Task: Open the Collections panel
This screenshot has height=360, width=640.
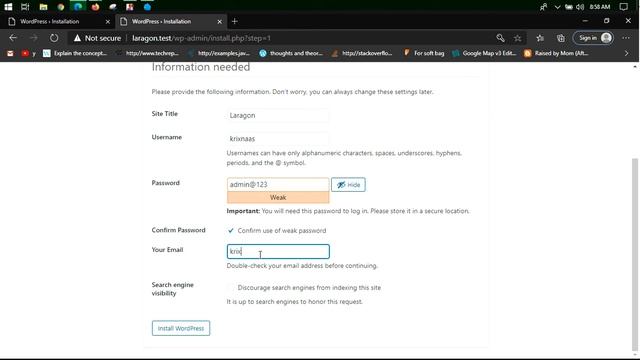Action: click(x=561, y=38)
